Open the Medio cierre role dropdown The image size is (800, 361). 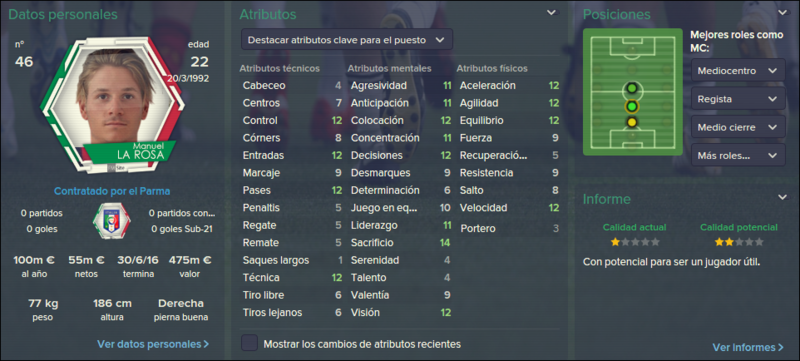(x=738, y=127)
